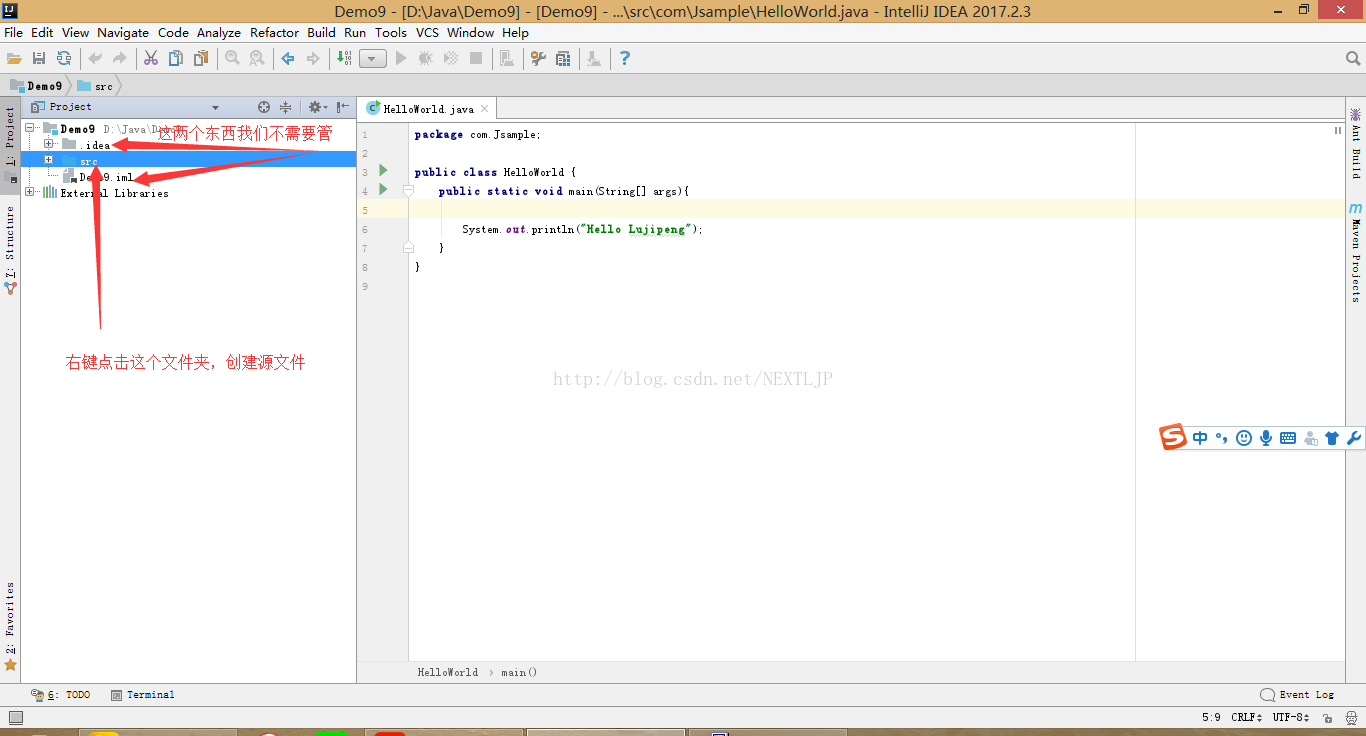Image resolution: width=1366 pixels, height=736 pixels.
Task: Toggle read-only lock icon in status bar
Action: point(1327,718)
